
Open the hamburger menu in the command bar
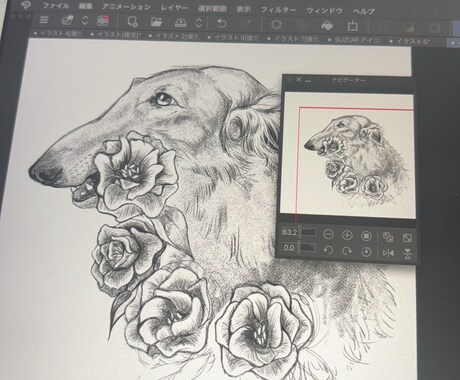[x=44, y=20]
